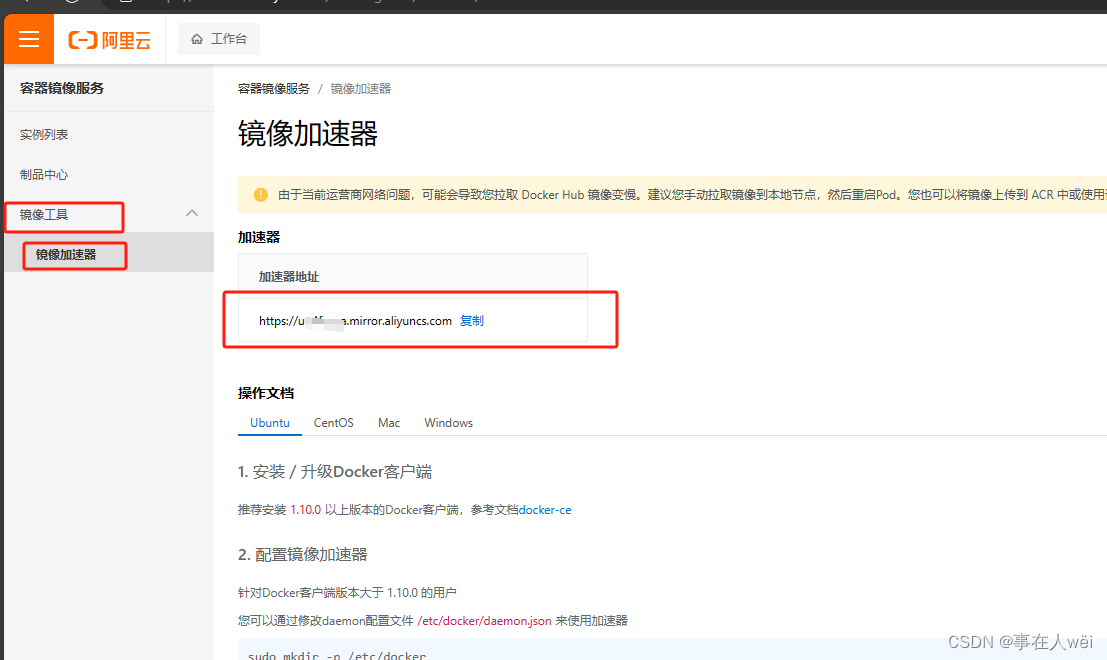
Task: Click the home icon next to 工作台
Action: (x=197, y=39)
